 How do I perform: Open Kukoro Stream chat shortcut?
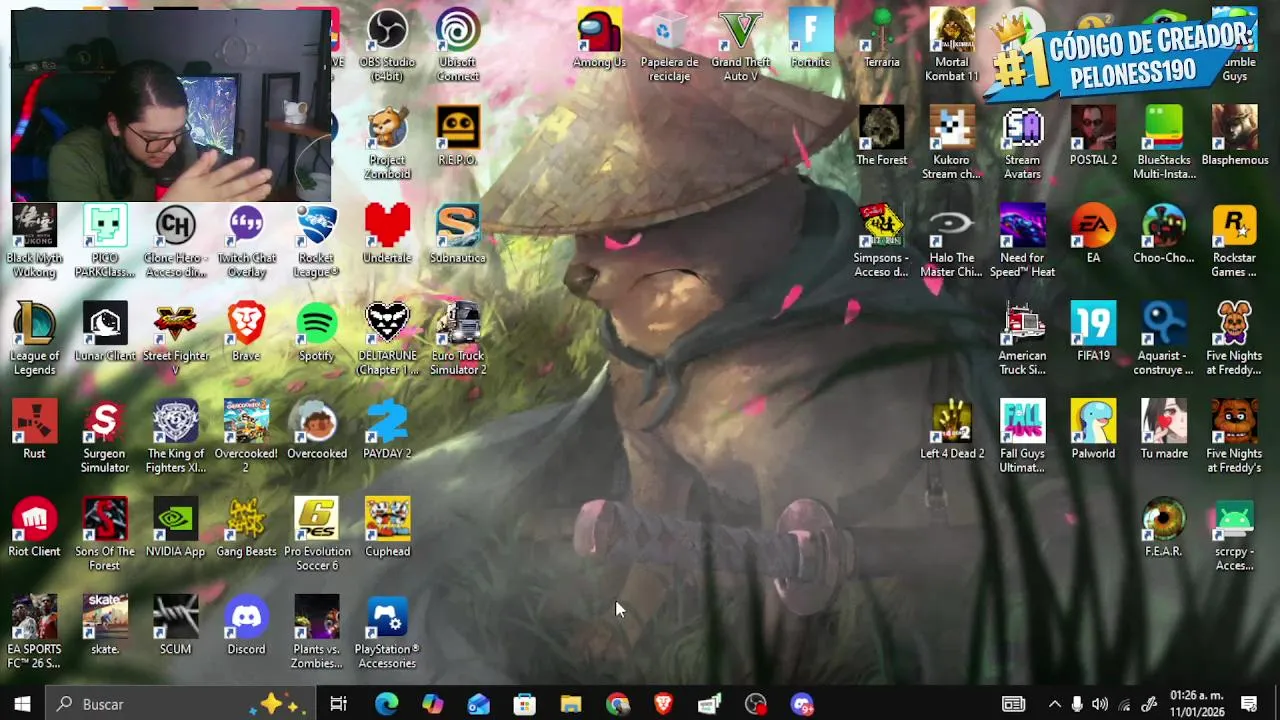[952, 128]
